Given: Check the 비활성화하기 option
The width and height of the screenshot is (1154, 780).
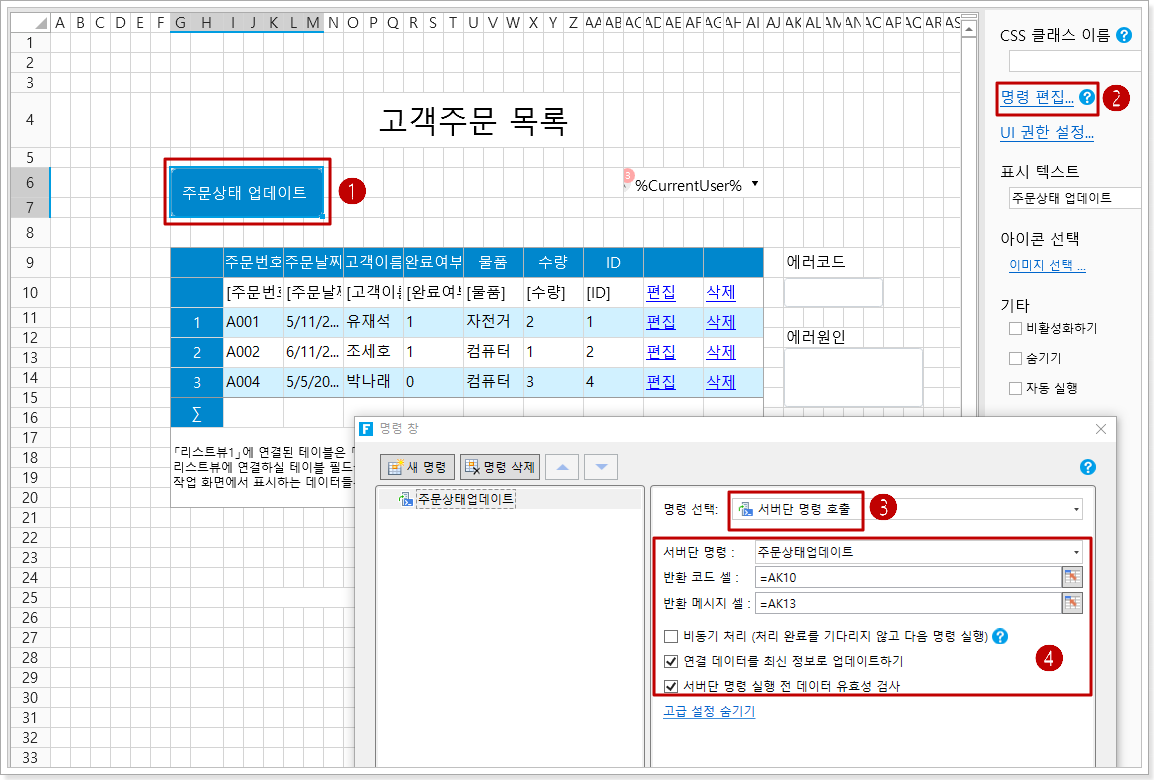Looking at the screenshot, I should [1016, 328].
